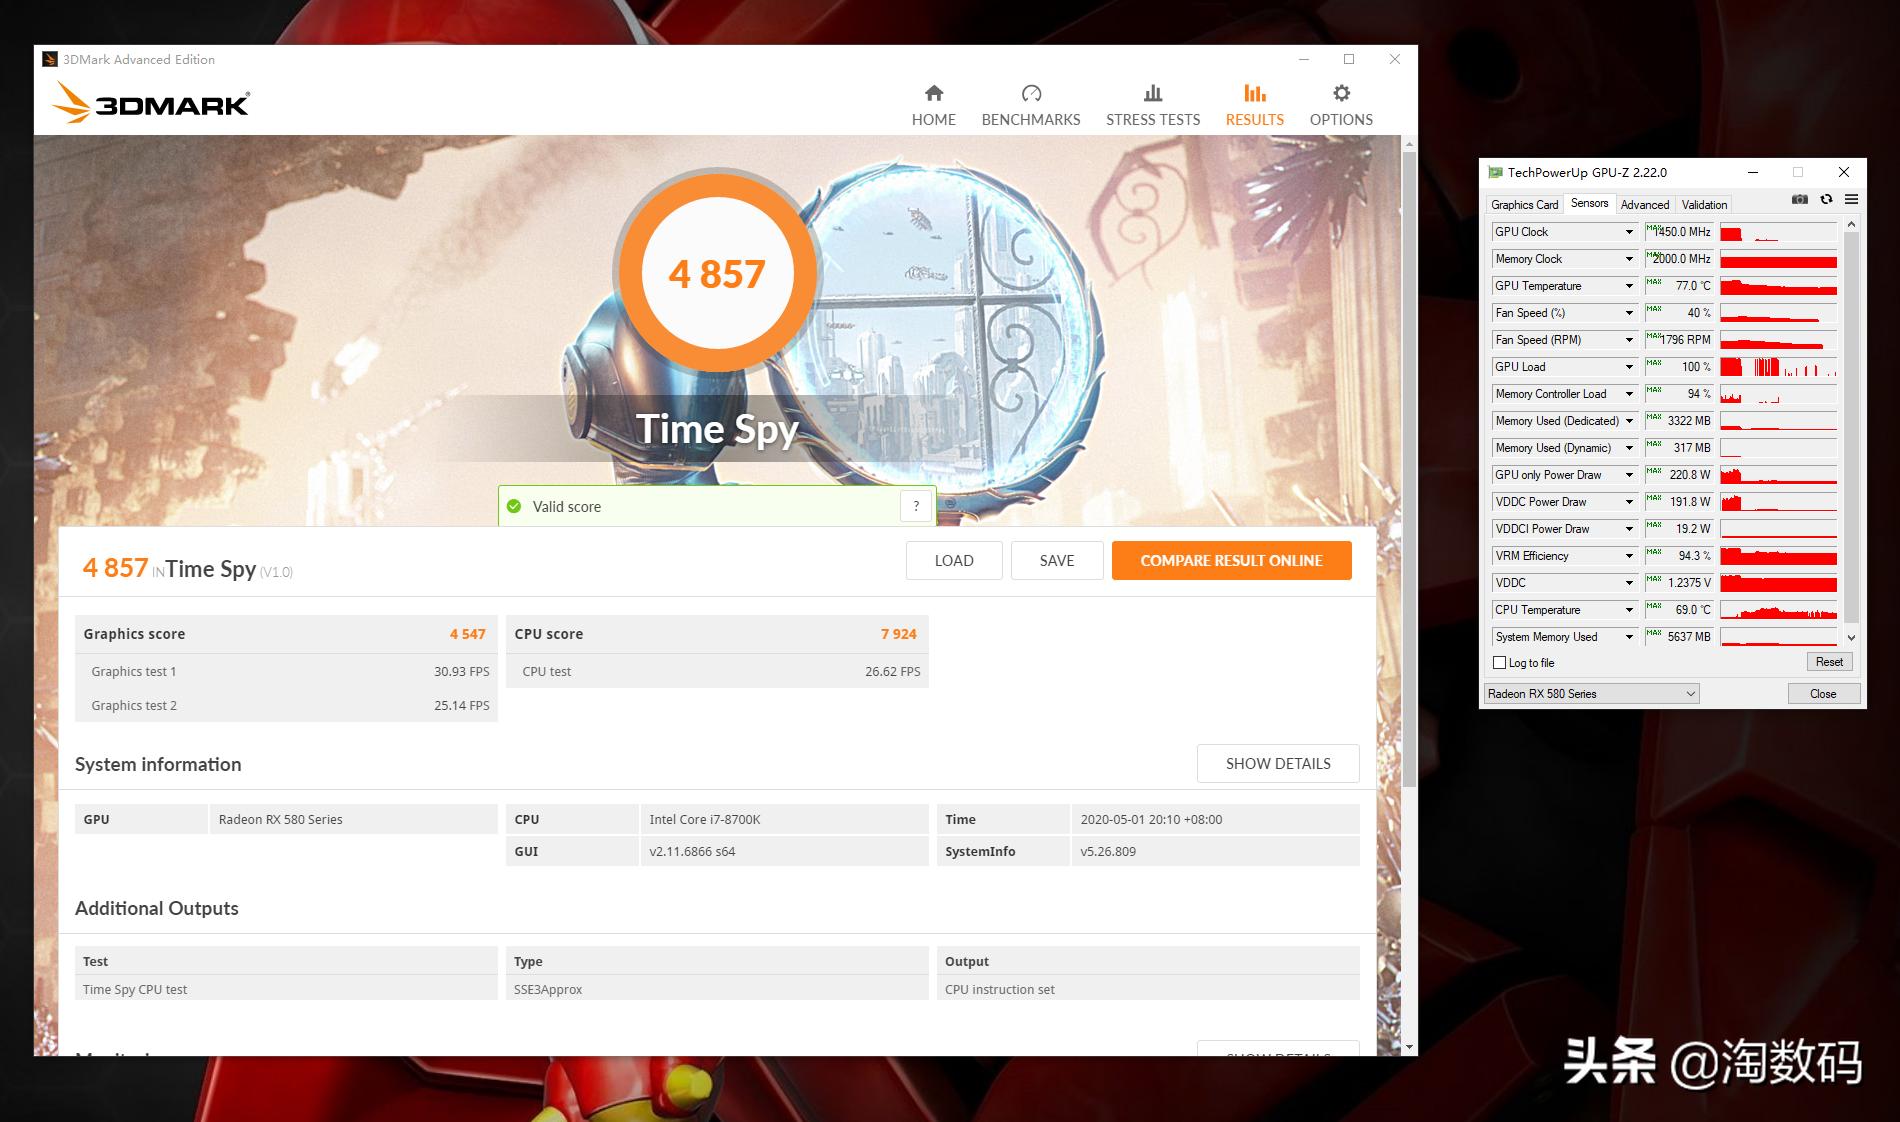This screenshot has width=1900, height=1122.
Task: Click the GPU-Z sensors scrollbar down arrow
Action: coord(1851,637)
